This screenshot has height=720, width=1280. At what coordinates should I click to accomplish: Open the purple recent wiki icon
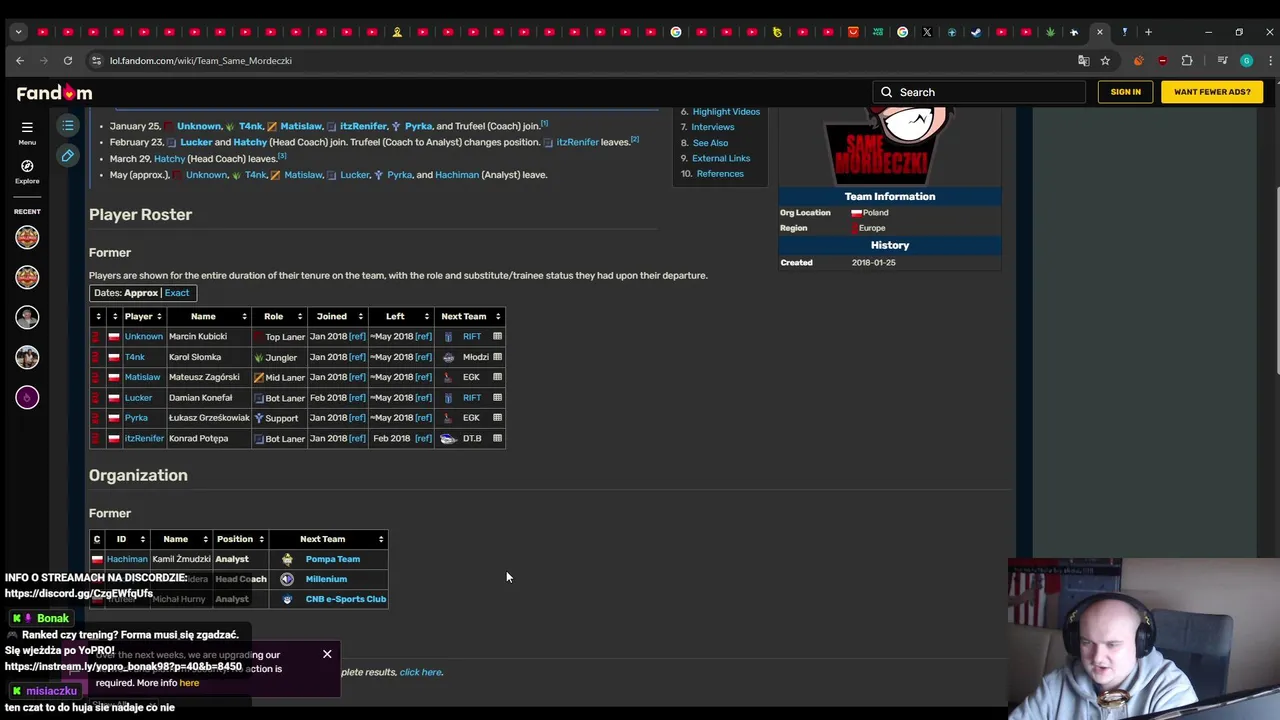[x=27, y=397]
